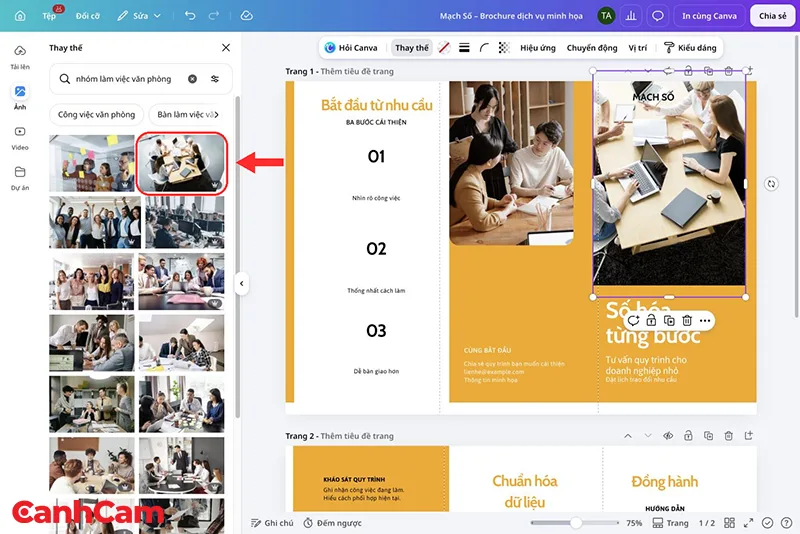Select the Bàn làm việc văn chip
The width and height of the screenshot is (800, 534).
pos(185,114)
